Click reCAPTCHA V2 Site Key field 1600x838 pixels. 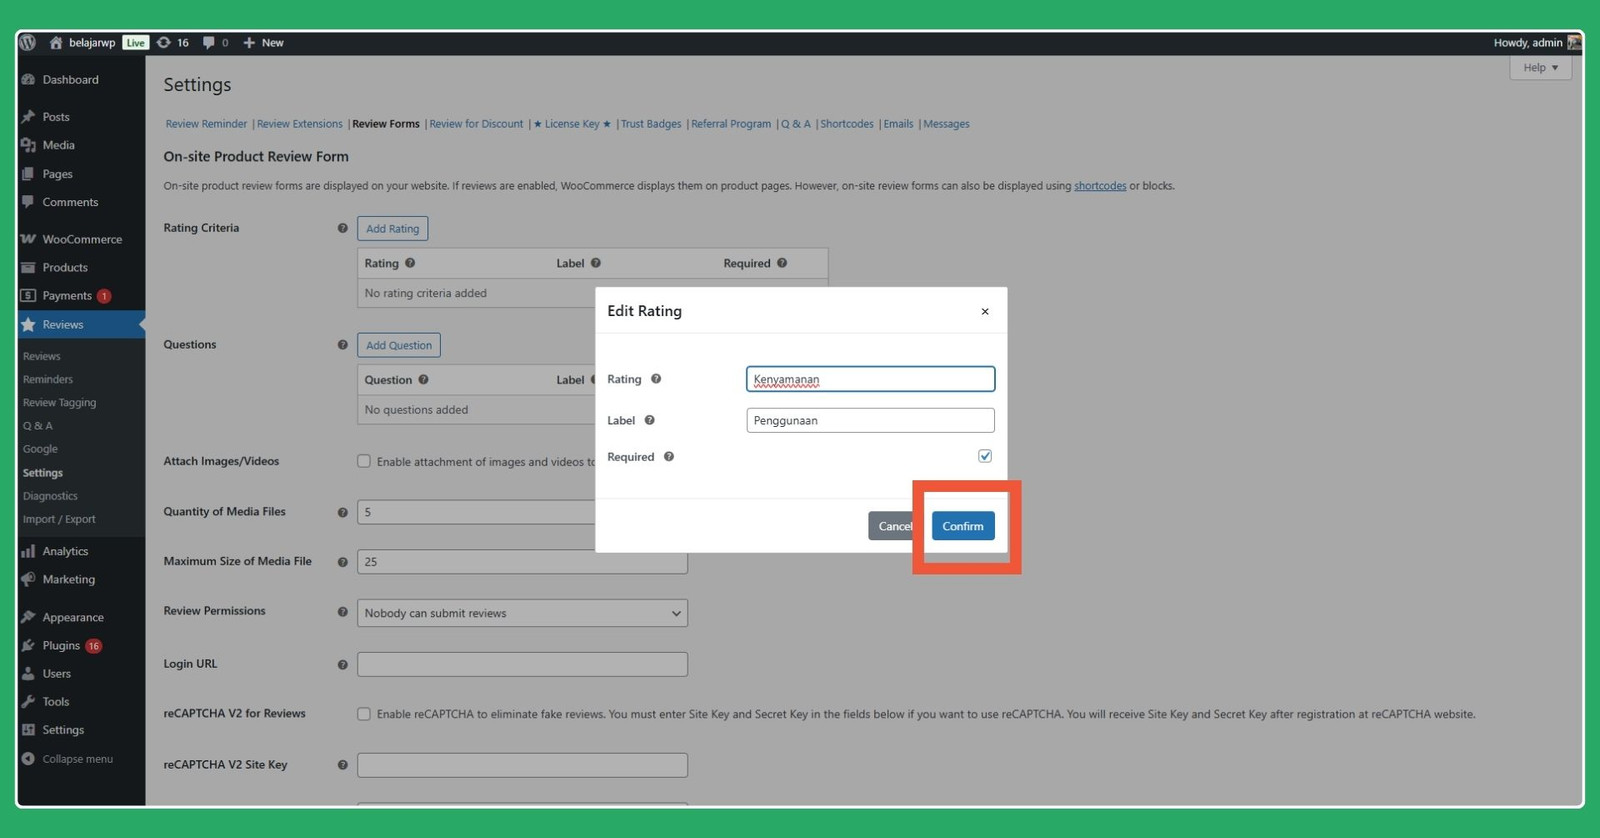522,765
